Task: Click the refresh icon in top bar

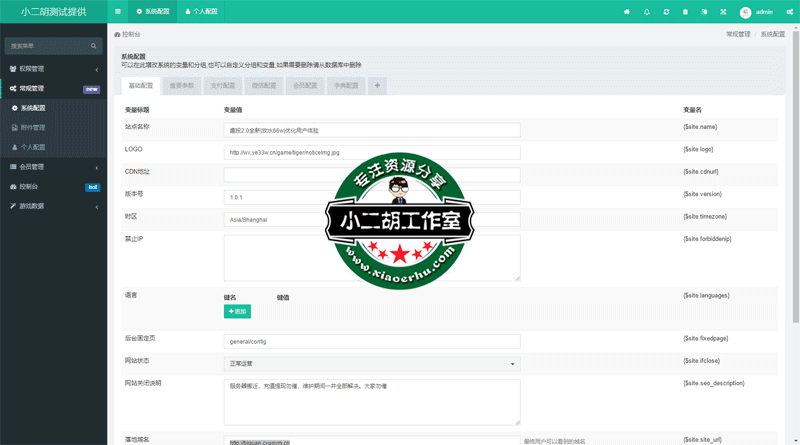Action: tap(666, 12)
